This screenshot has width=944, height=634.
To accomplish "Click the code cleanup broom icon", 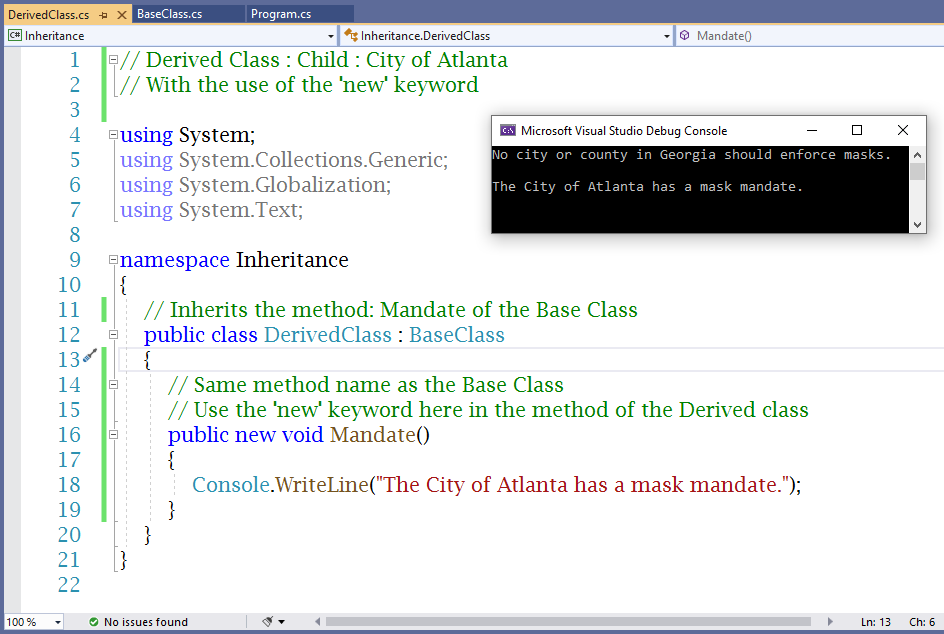I will pos(268,621).
